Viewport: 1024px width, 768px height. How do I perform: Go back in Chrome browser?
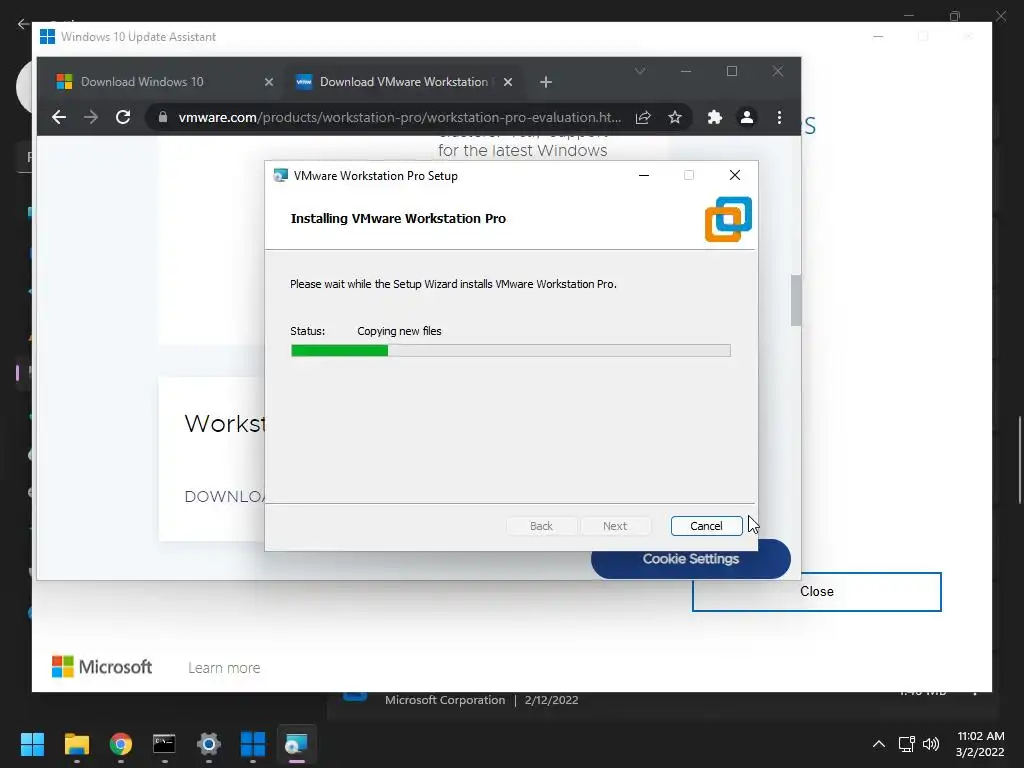click(59, 117)
